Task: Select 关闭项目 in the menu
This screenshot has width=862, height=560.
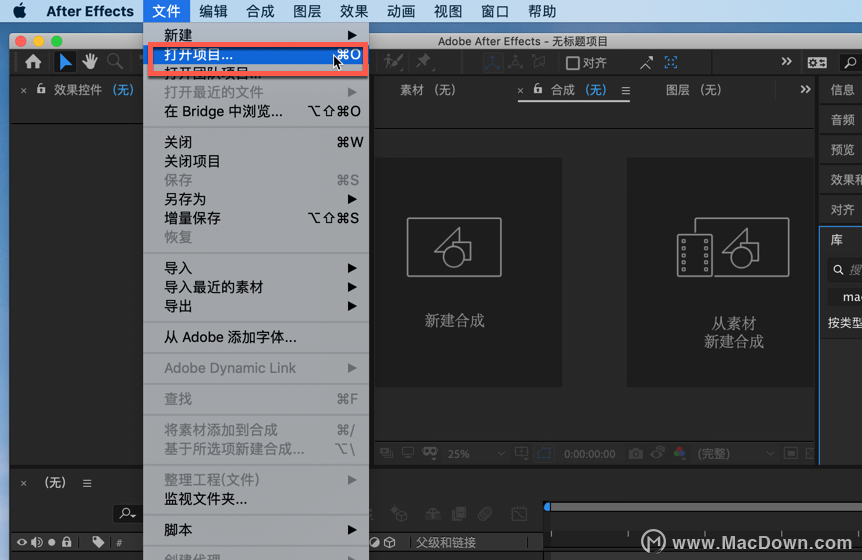Action: pos(256,161)
